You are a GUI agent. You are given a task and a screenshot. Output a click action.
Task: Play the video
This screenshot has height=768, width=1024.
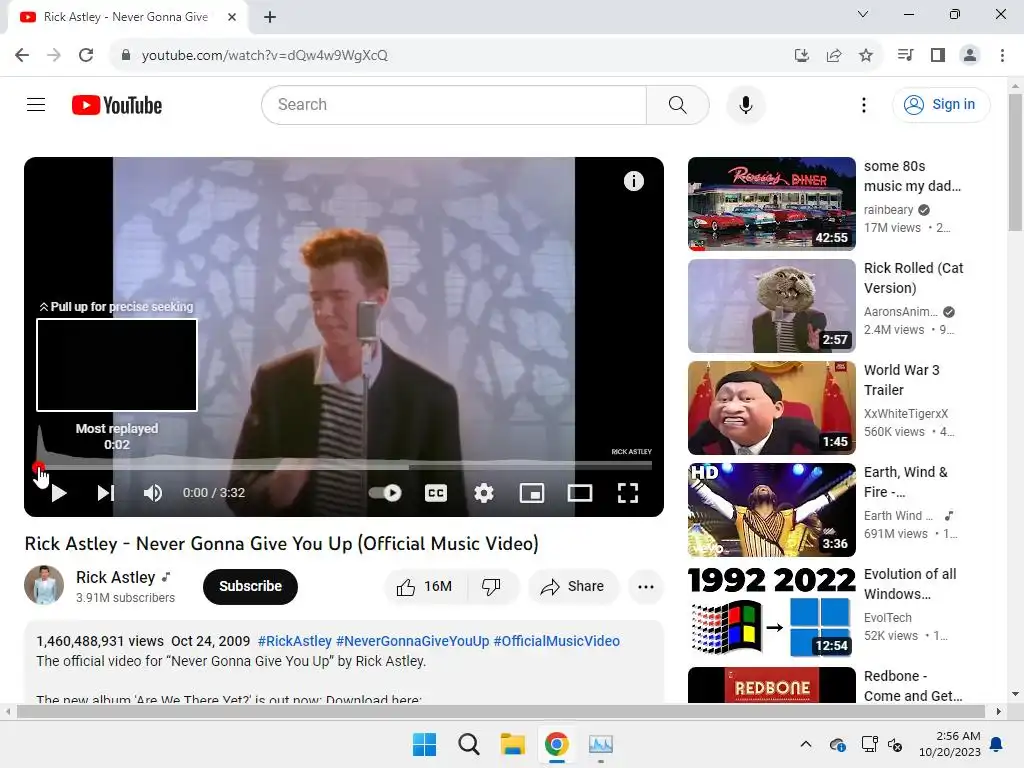tap(59, 493)
